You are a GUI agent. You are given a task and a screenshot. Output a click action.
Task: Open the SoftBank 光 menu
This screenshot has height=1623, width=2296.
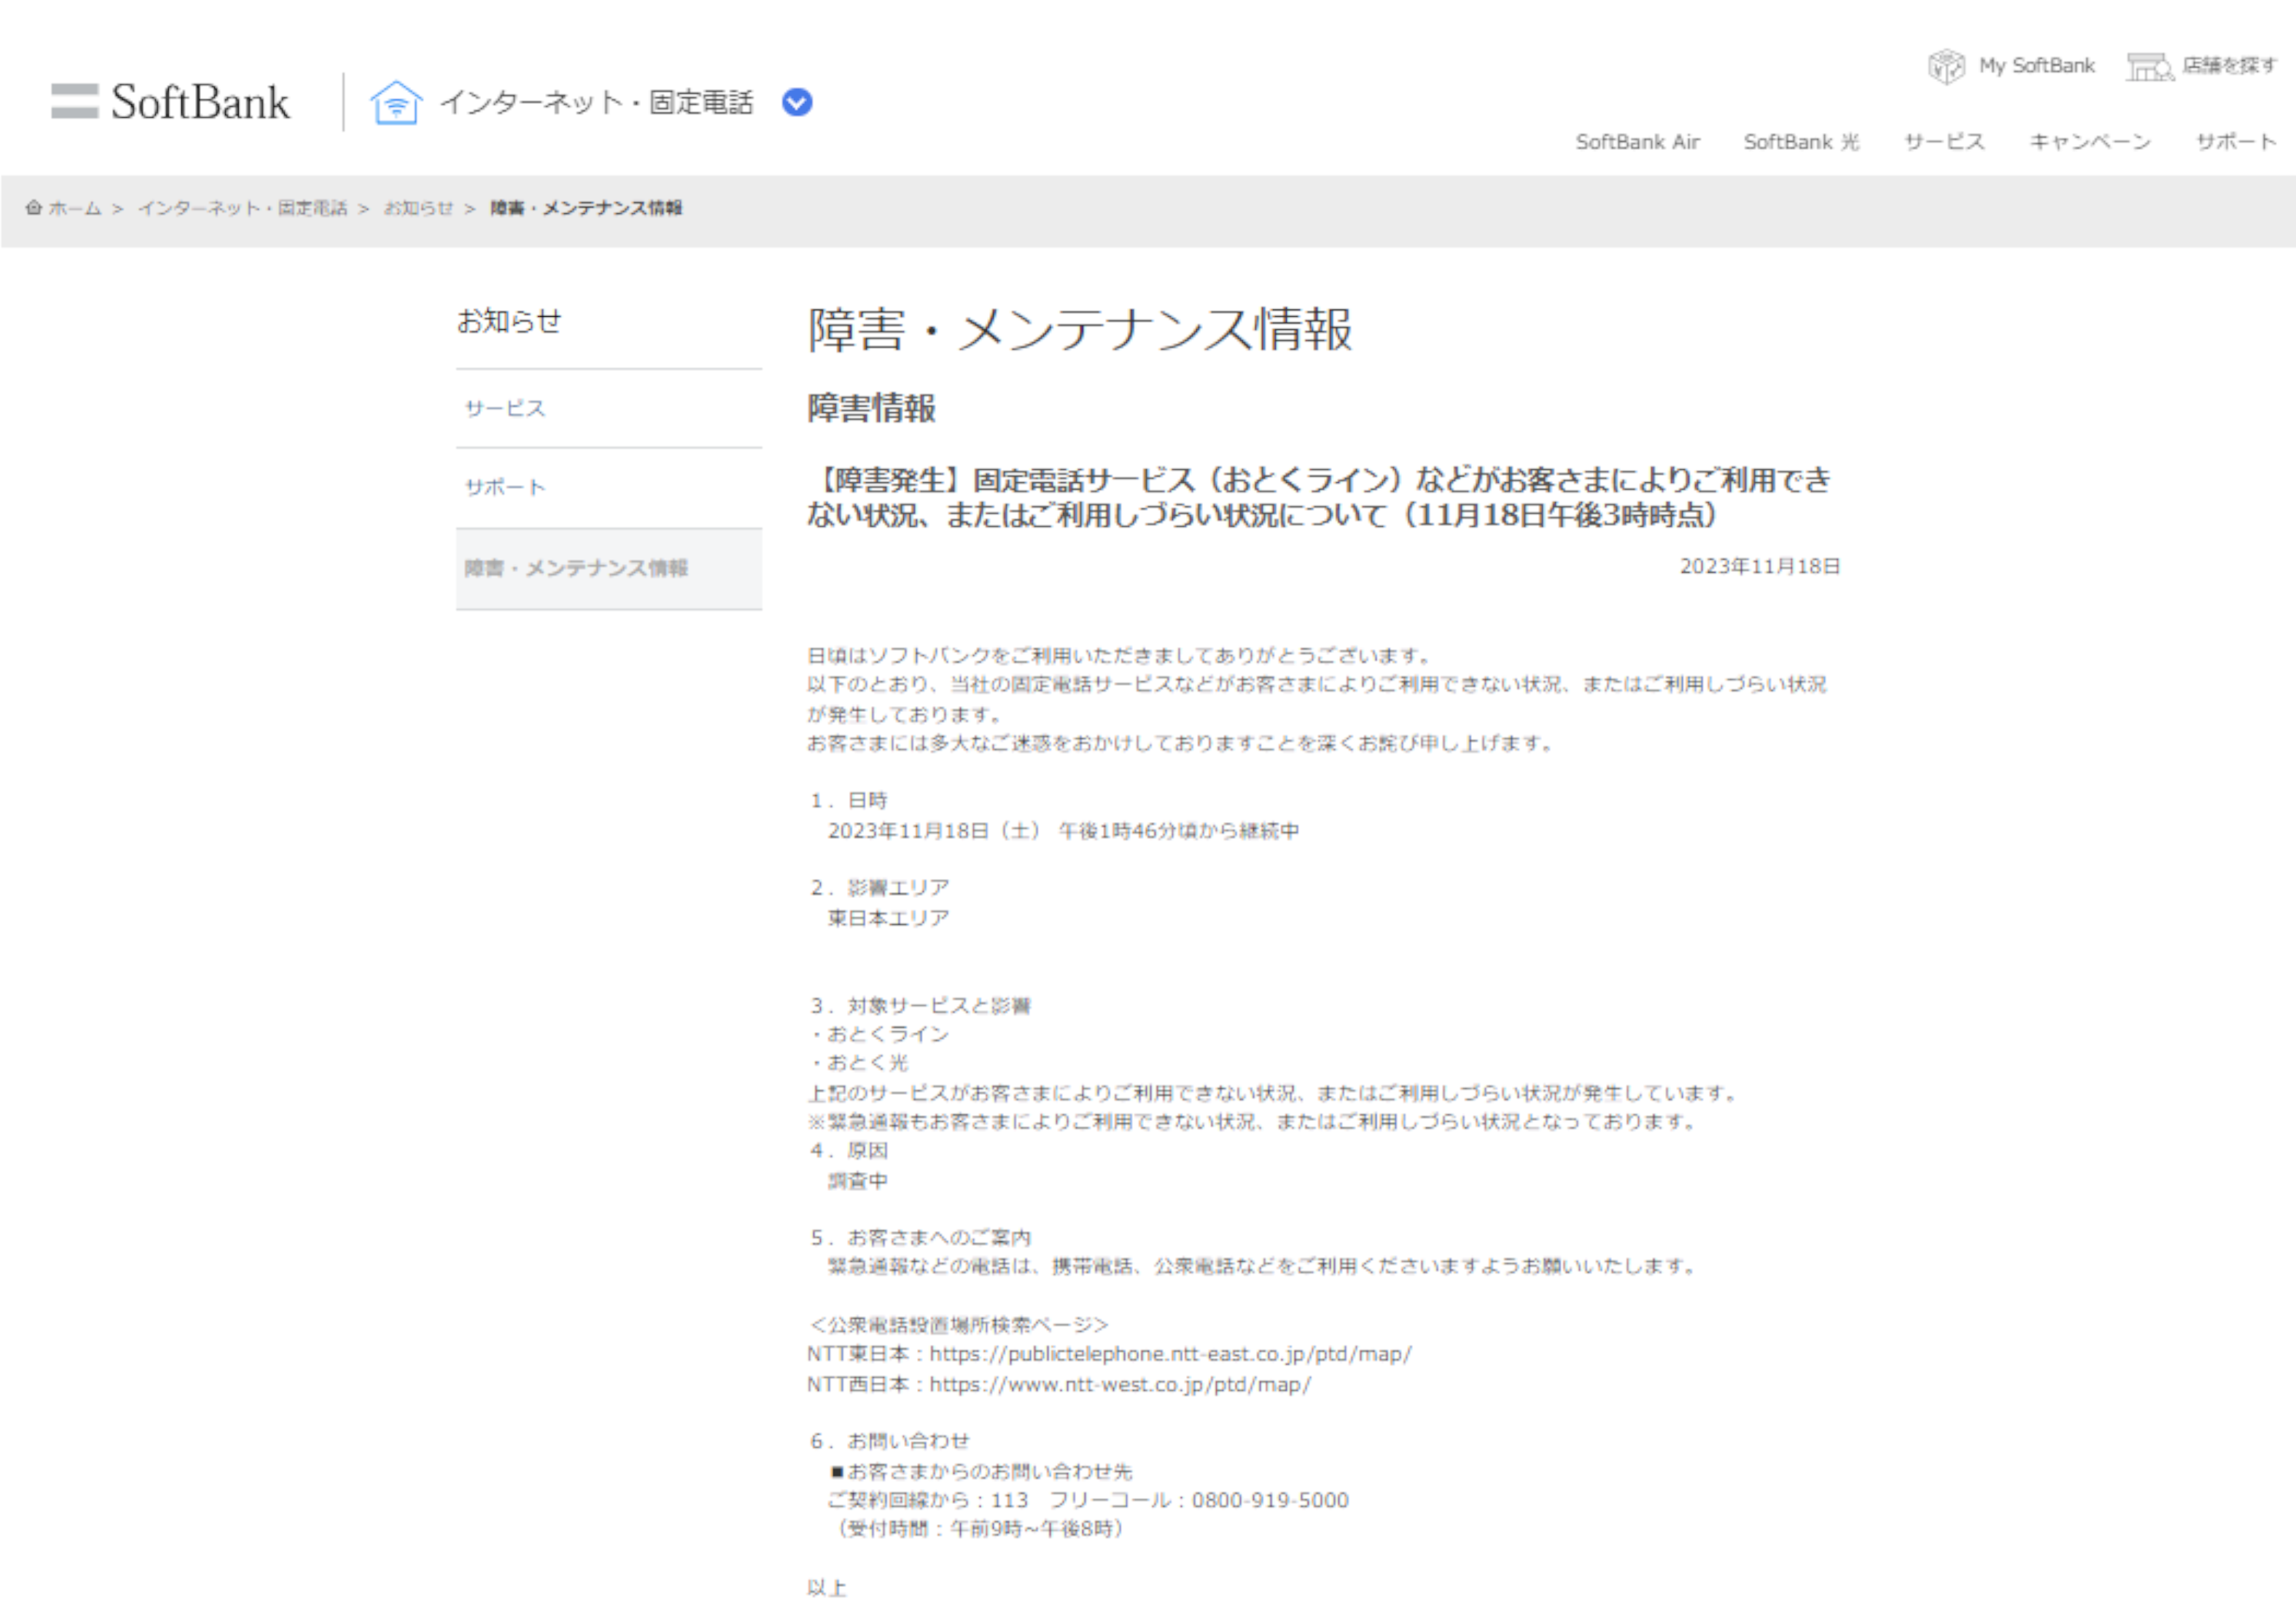click(1801, 142)
